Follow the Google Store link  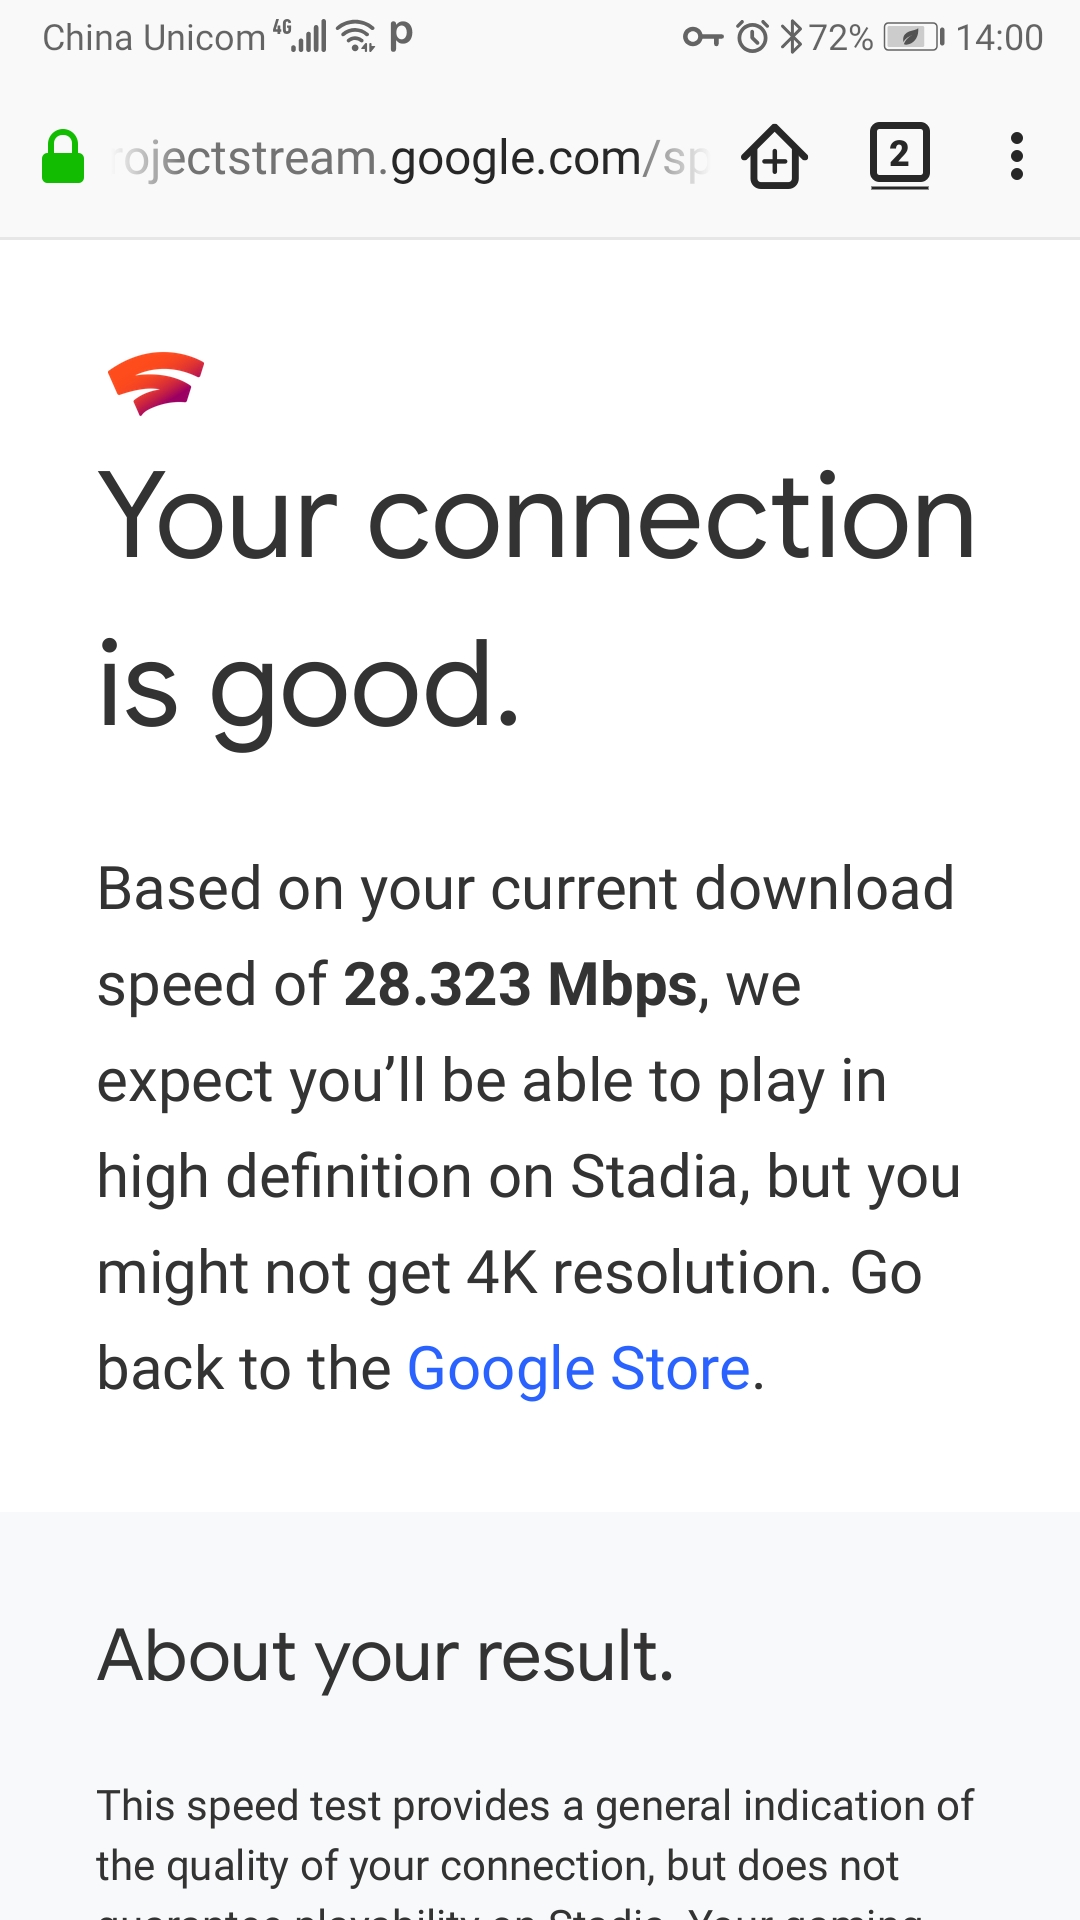579,1368
